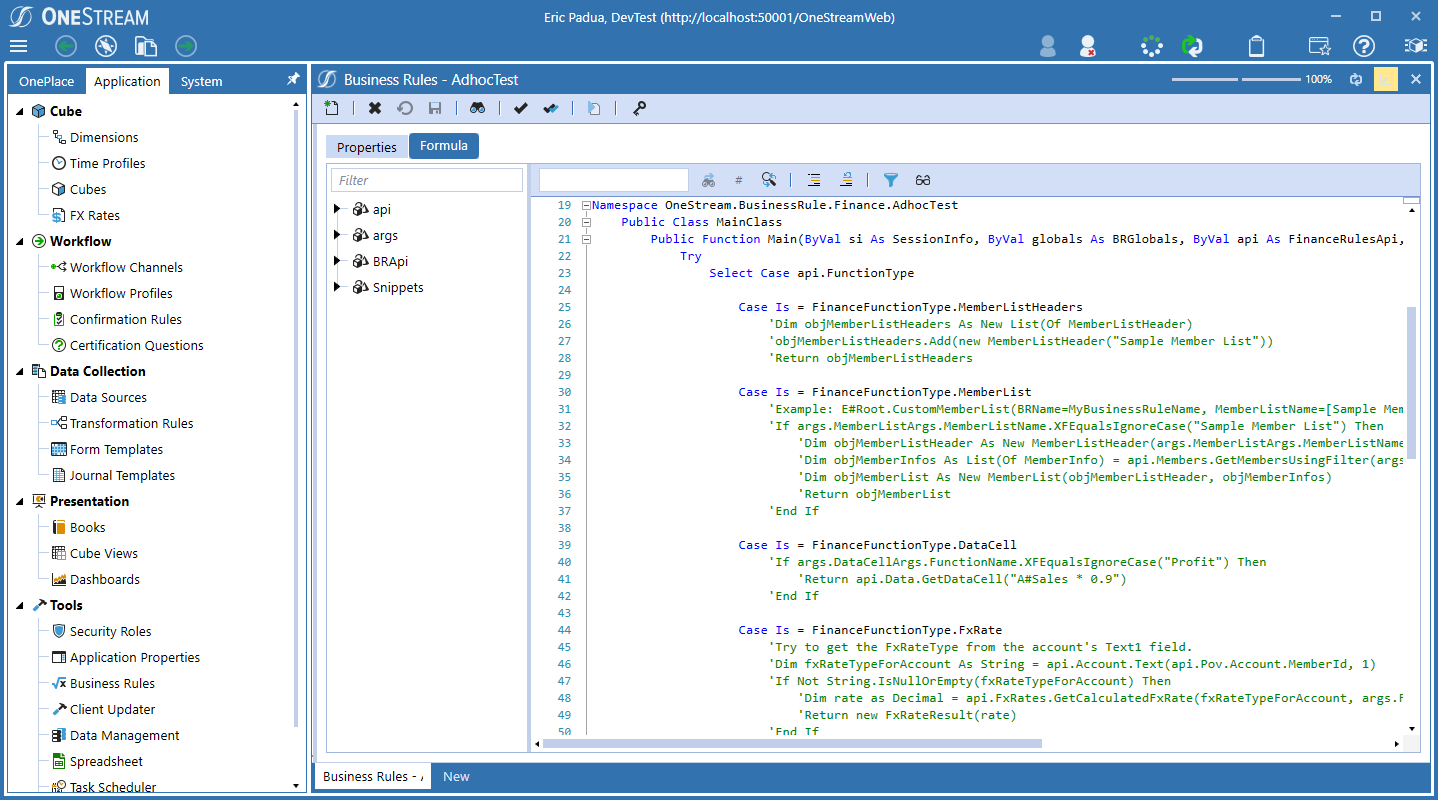The width and height of the screenshot is (1438, 800).
Task: Open Transformation Rules
Action: pos(132,423)
